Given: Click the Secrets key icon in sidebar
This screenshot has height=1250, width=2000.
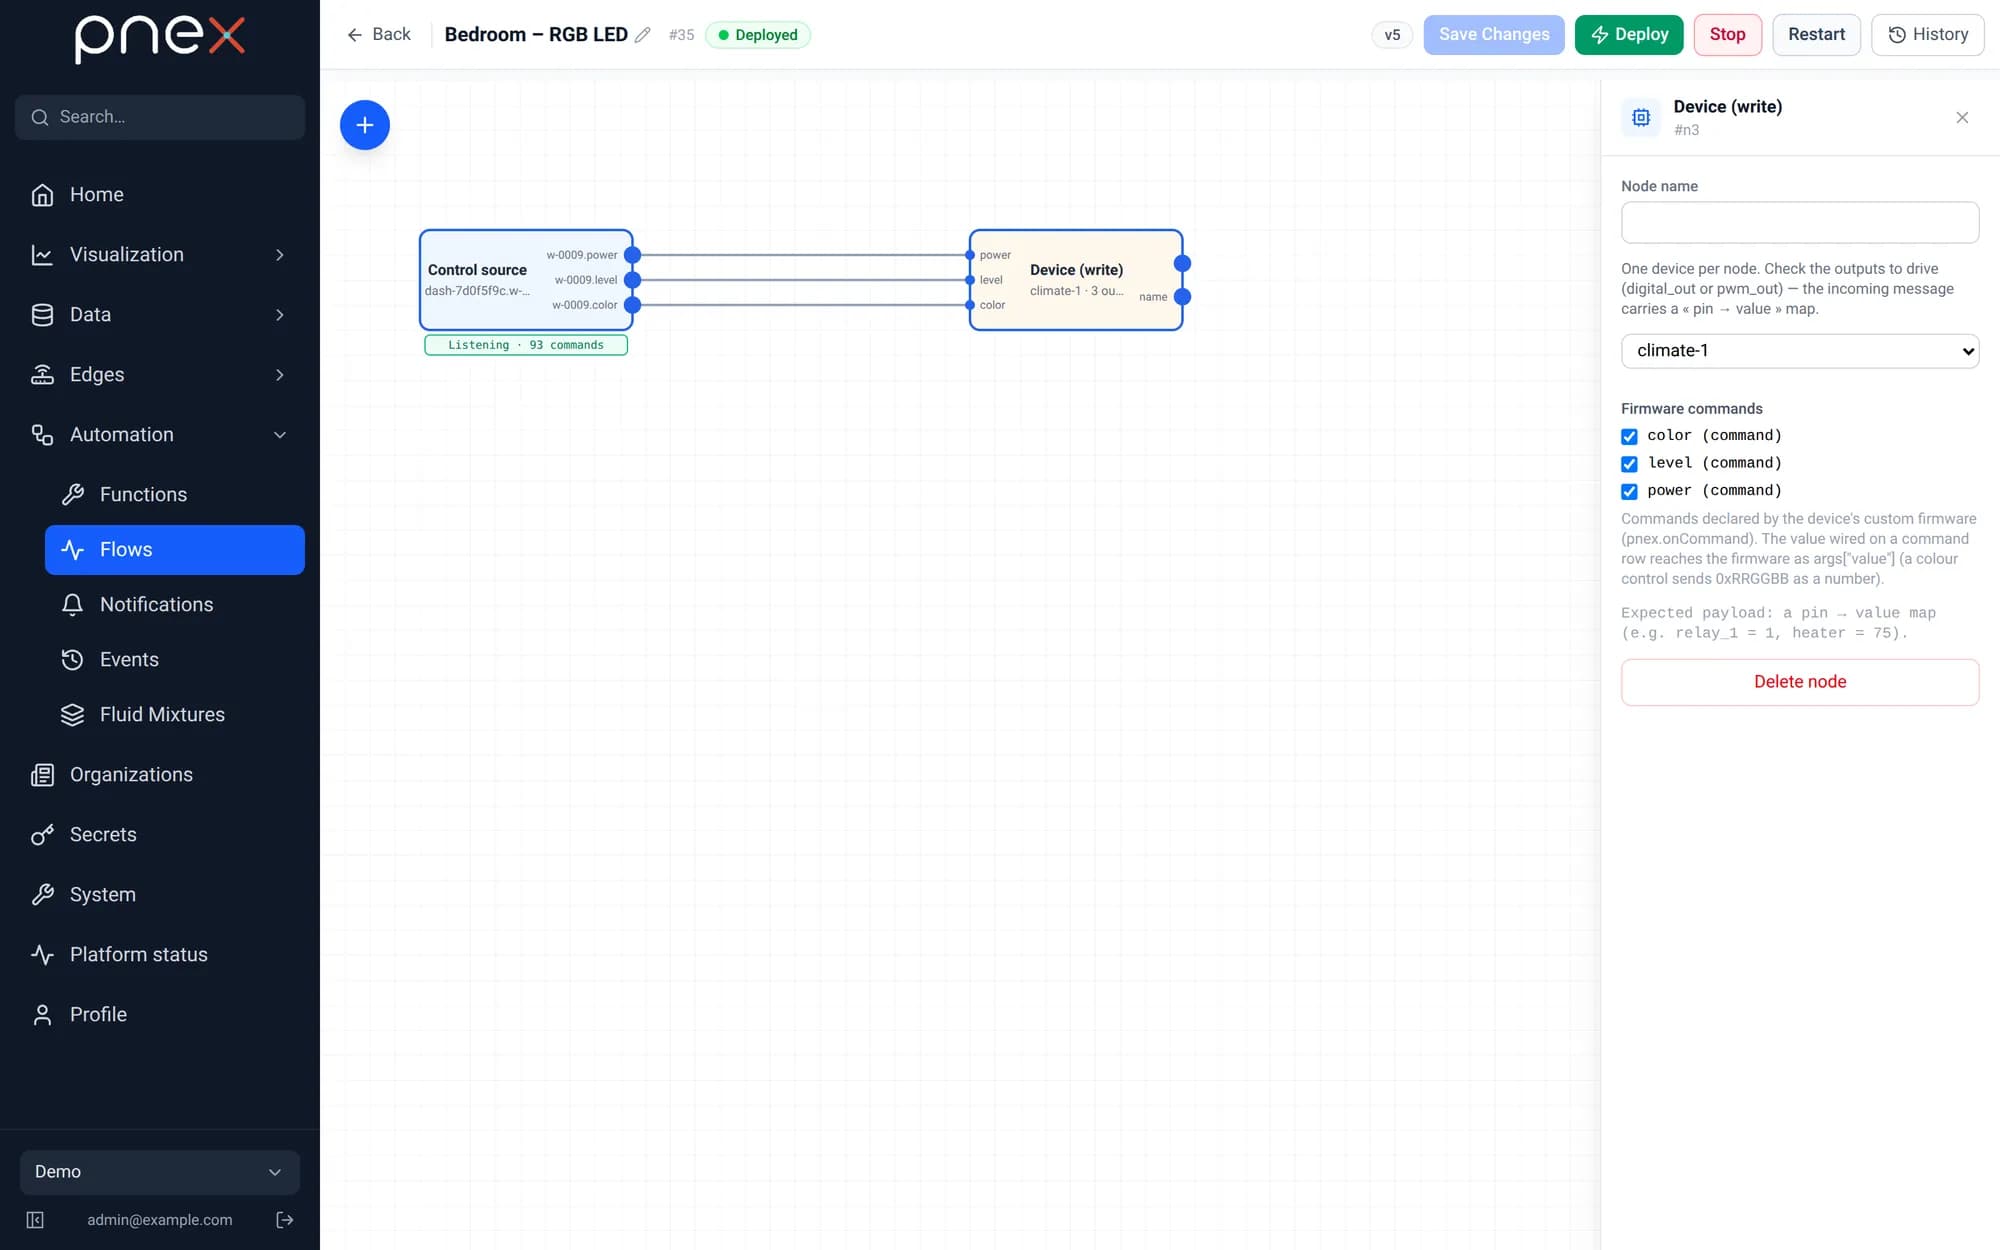Looking at the screenshot, I should (42, 835).
